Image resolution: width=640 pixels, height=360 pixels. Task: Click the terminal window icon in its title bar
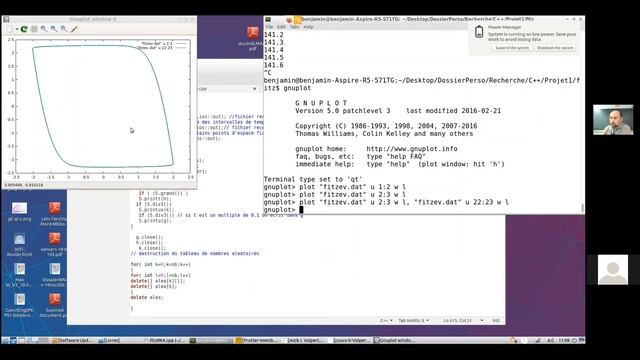point(268,19)
